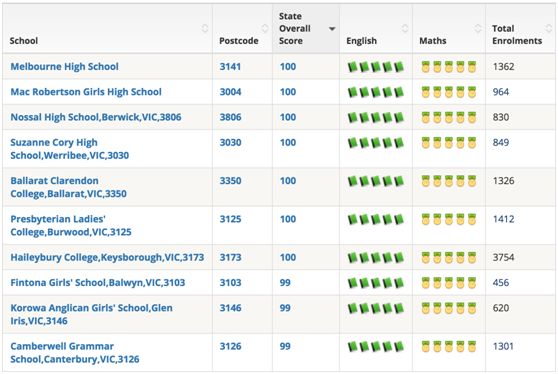This screenshot has width=558, height=374.
Task: Click Haileybury College score 100
Action: pyautogui.click(x=288, y=257)
